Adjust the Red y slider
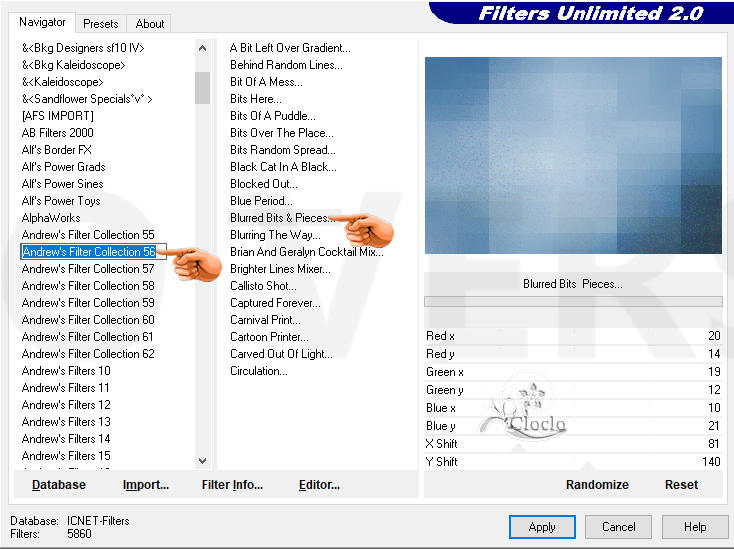The image size is (734, 549). coord(573,354)
